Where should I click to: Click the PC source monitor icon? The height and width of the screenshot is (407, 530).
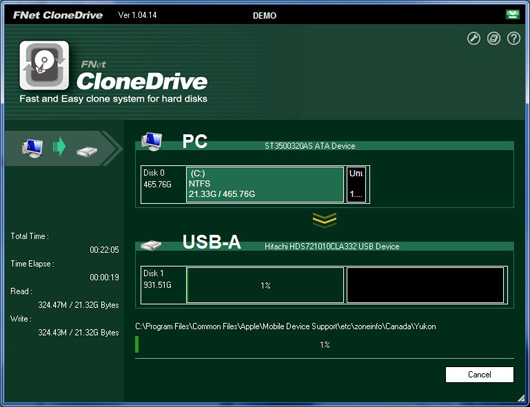pyautogui.click(x=152, y=141)
